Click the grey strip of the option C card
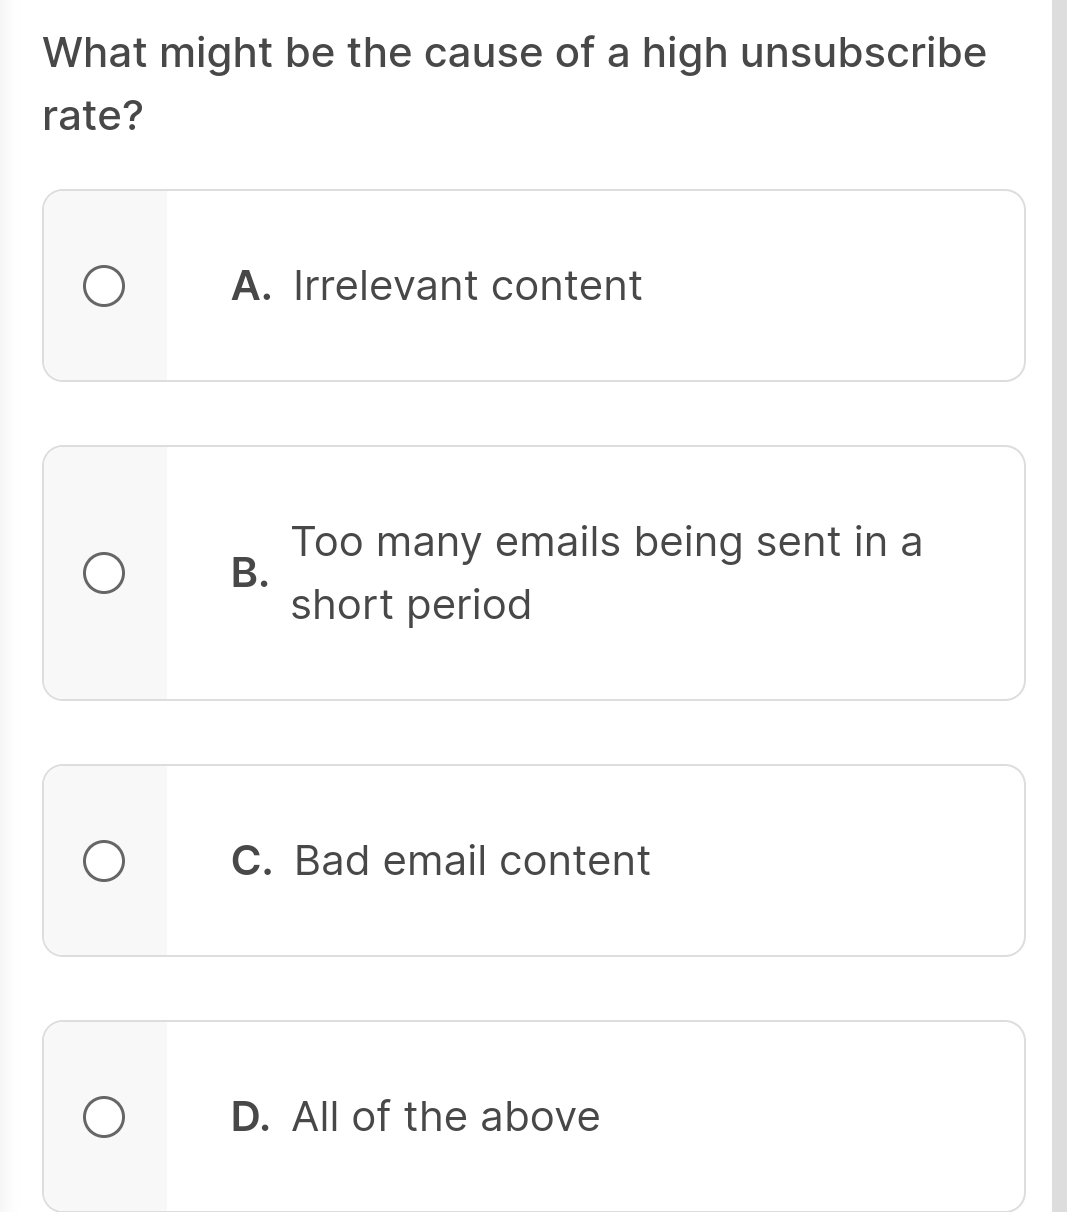Screen dimensions: 1080x1212 pos(145,915)
